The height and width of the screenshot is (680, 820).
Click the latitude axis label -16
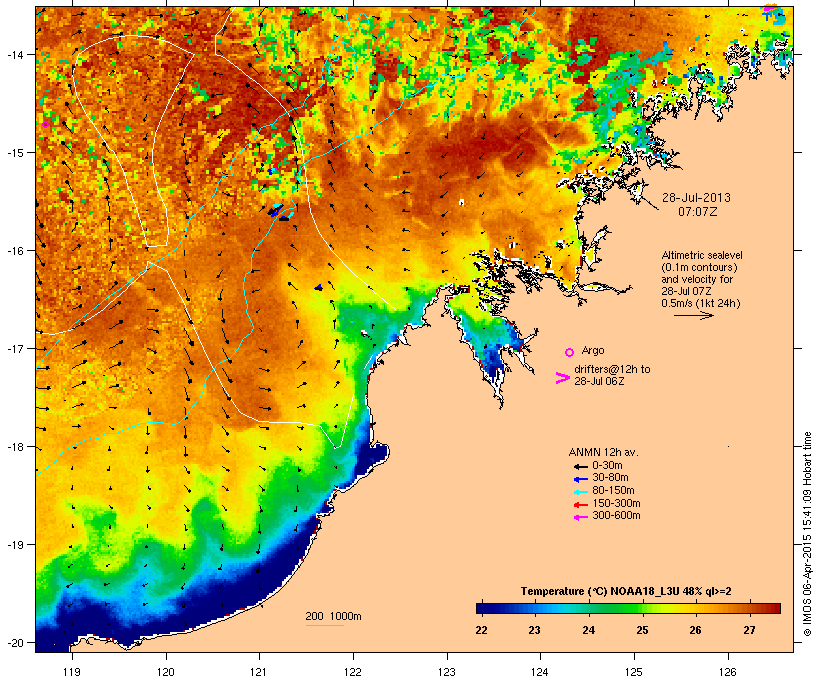[x=14, y=251]
